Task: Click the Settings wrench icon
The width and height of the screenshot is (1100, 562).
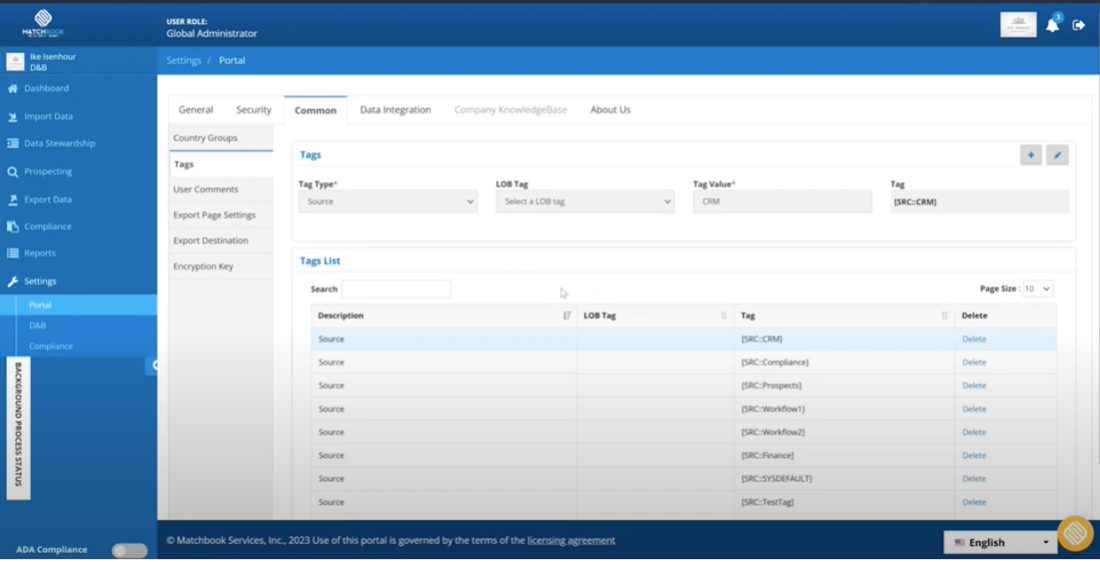Action: 13,281
